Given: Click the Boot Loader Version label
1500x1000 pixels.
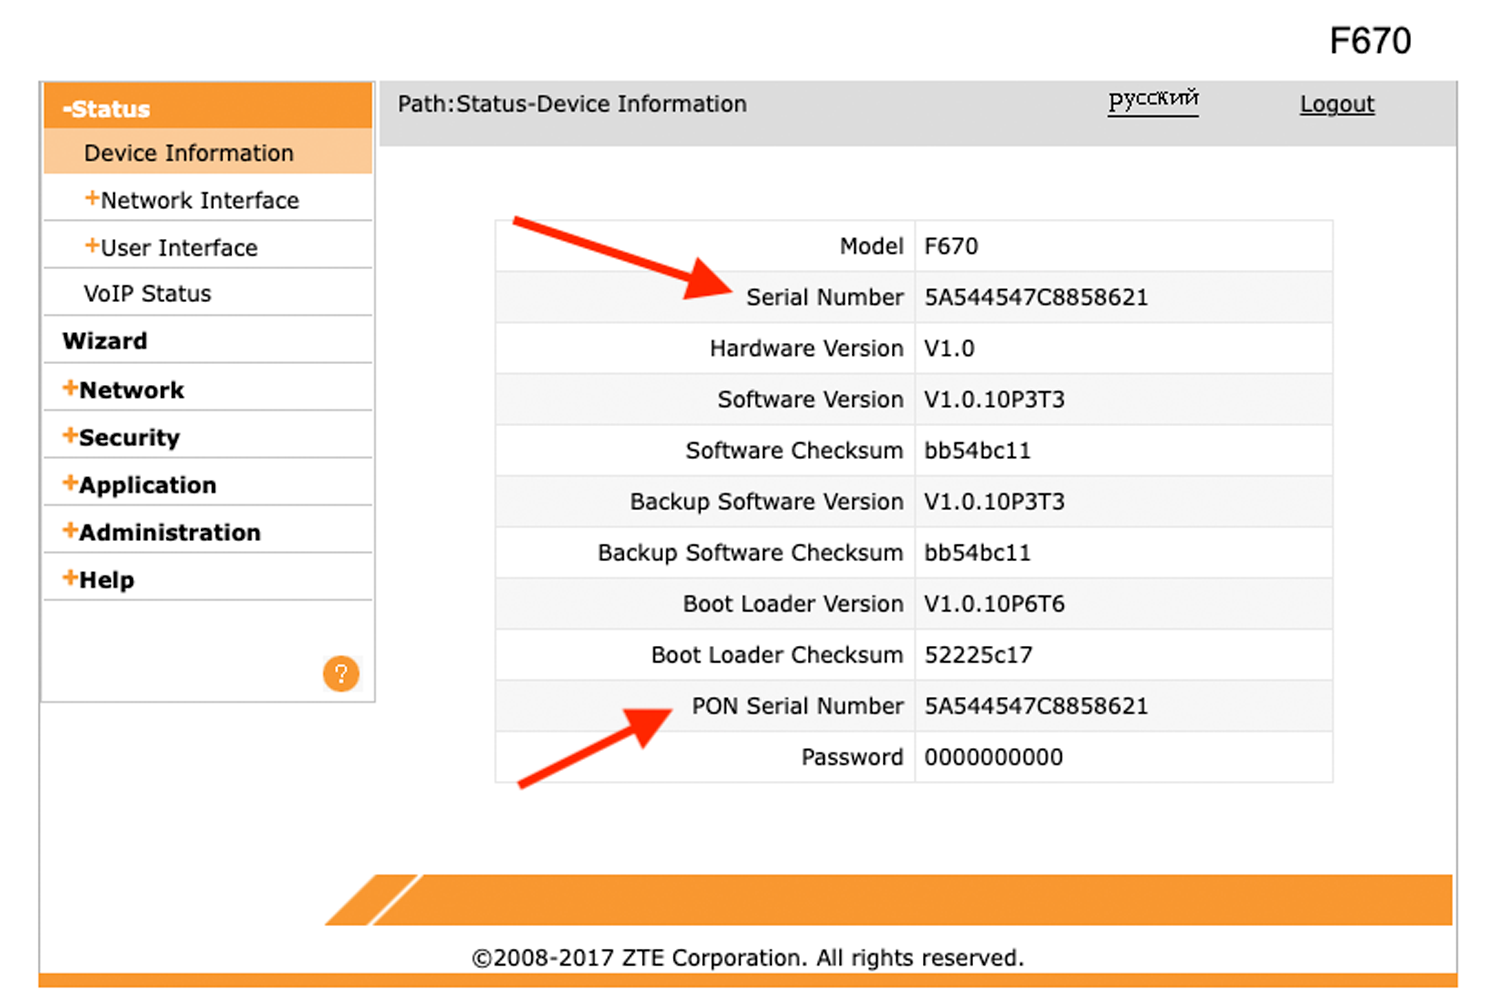Looking at the screenshot, I should (x=793, y=603).
